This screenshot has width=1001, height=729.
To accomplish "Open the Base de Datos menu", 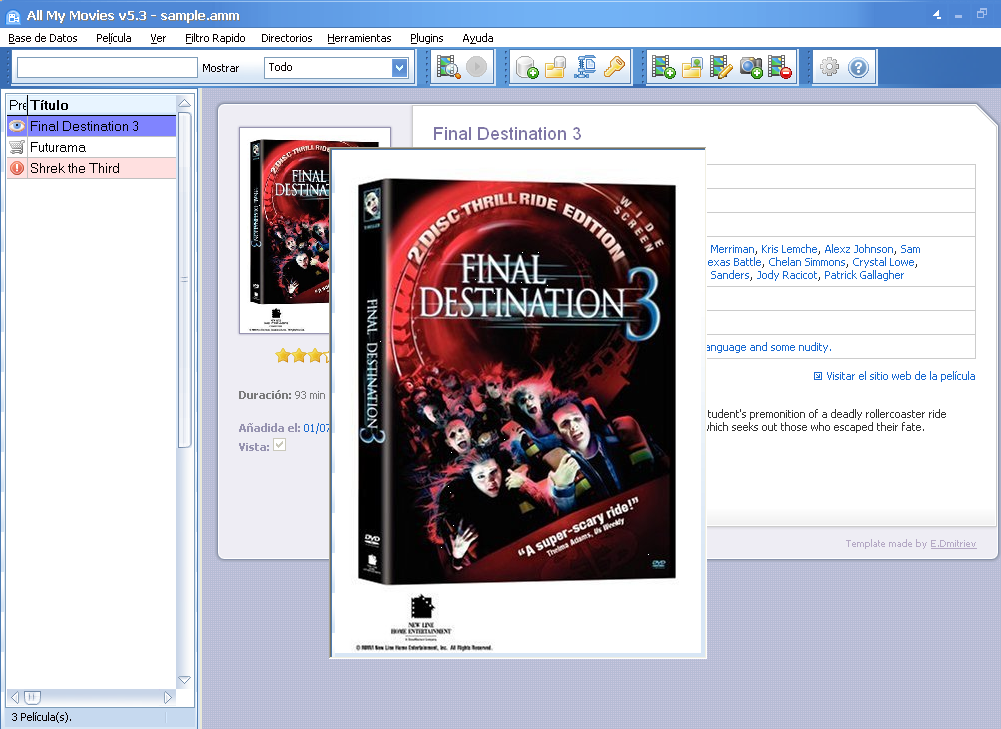I will pyautogui.click(x=43, y=38).
